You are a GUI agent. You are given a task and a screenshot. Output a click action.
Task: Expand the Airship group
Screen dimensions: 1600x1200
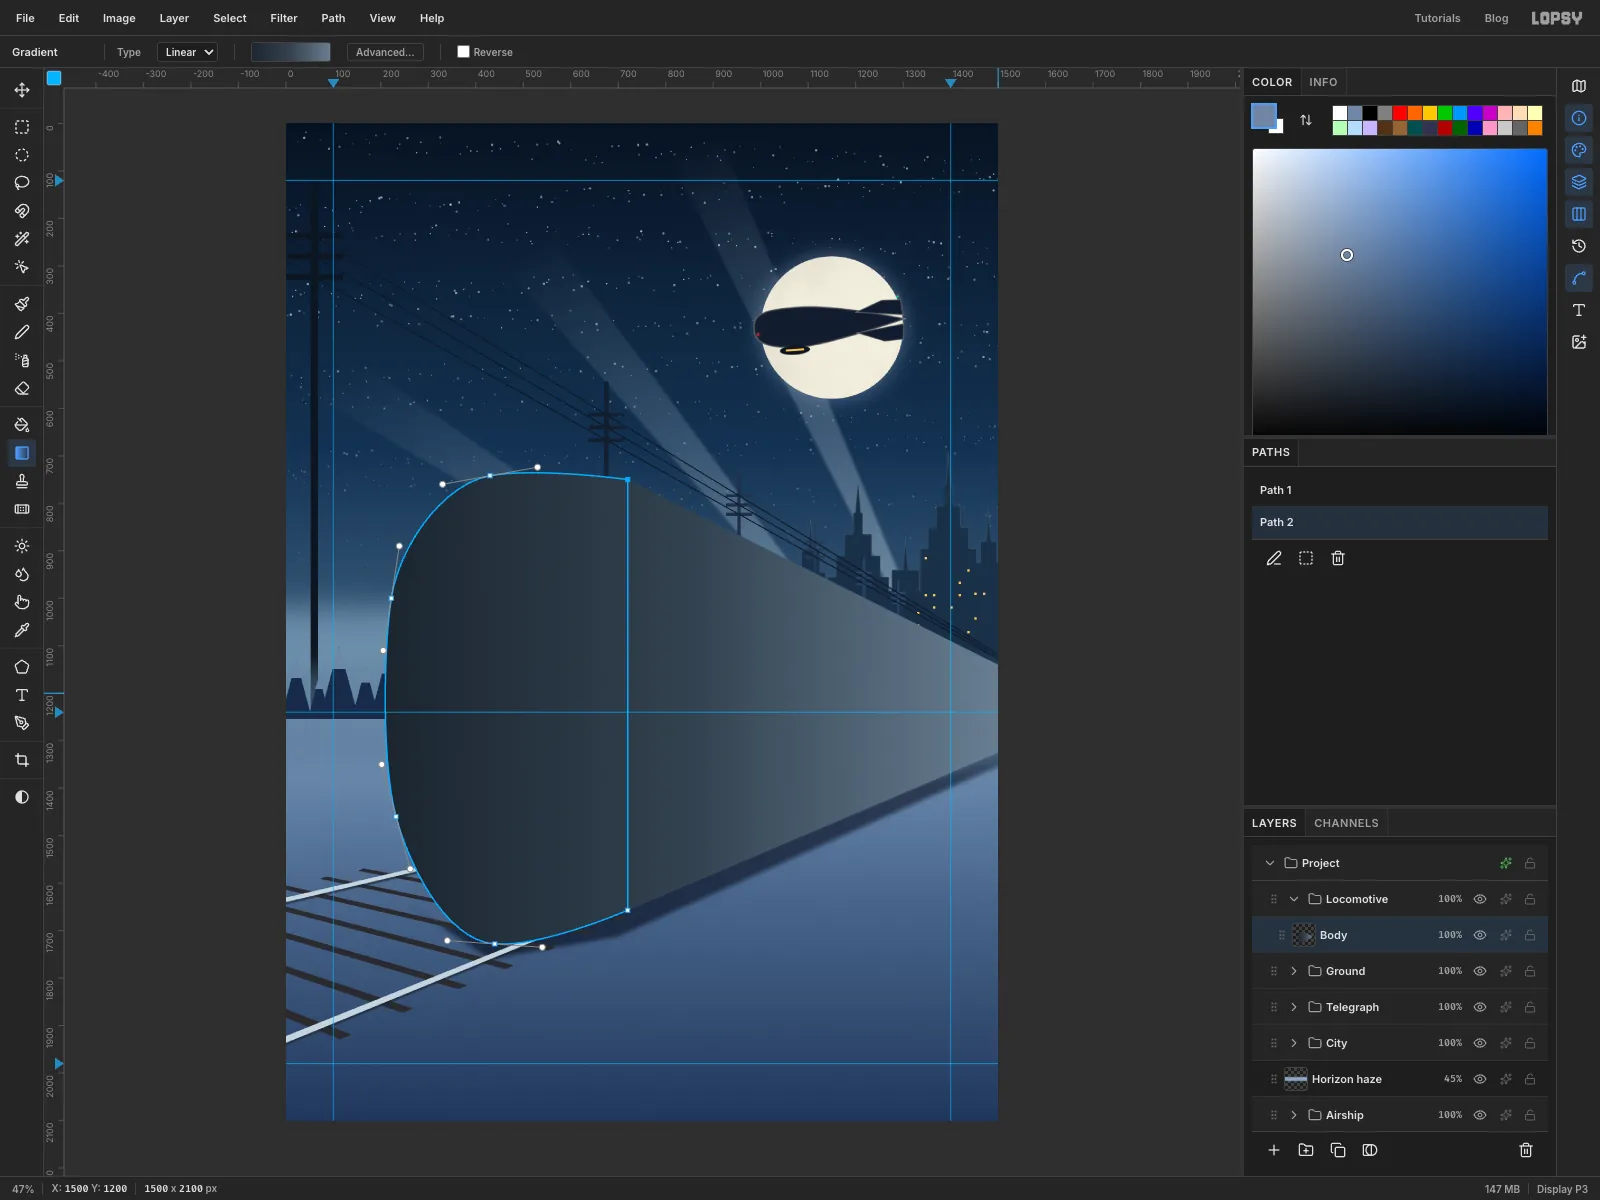coord(1294,1115)
